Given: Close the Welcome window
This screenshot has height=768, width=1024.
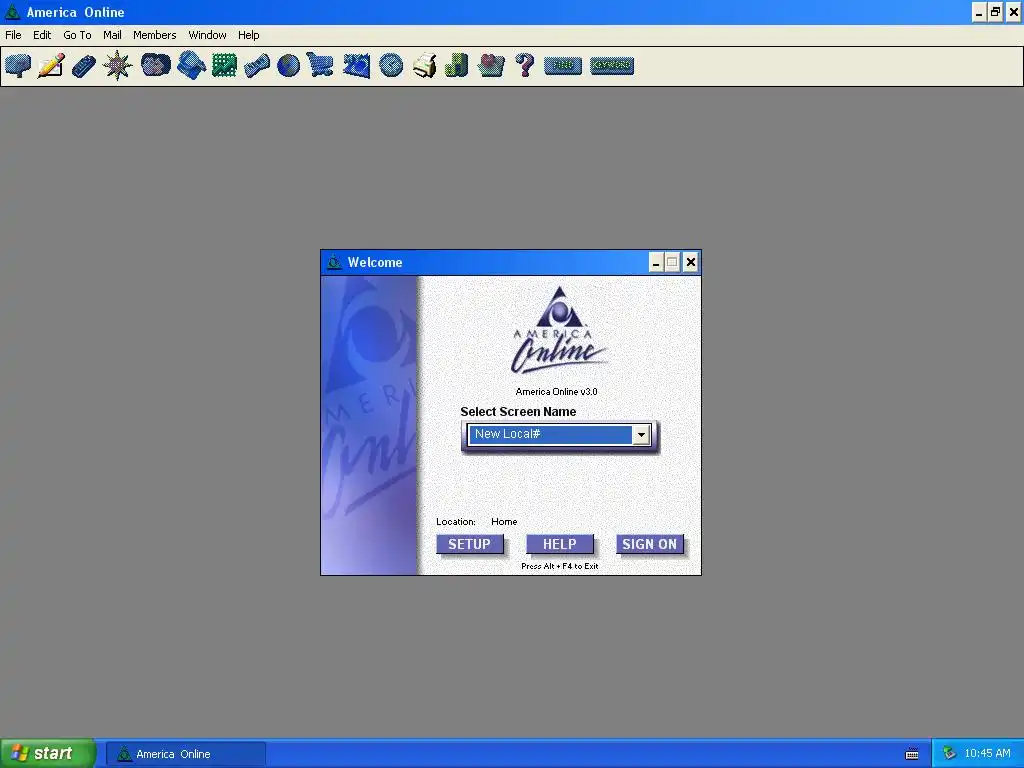Looking at the screenshot, I should point(690,263).
